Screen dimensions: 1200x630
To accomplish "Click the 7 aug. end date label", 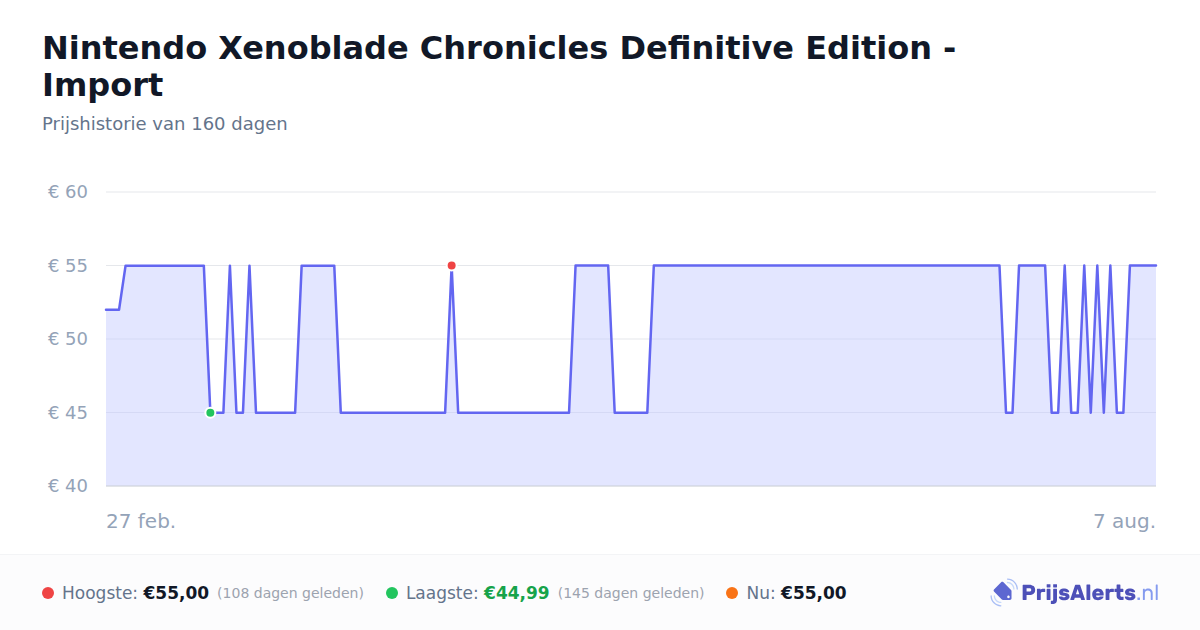I will [1124, 521].
